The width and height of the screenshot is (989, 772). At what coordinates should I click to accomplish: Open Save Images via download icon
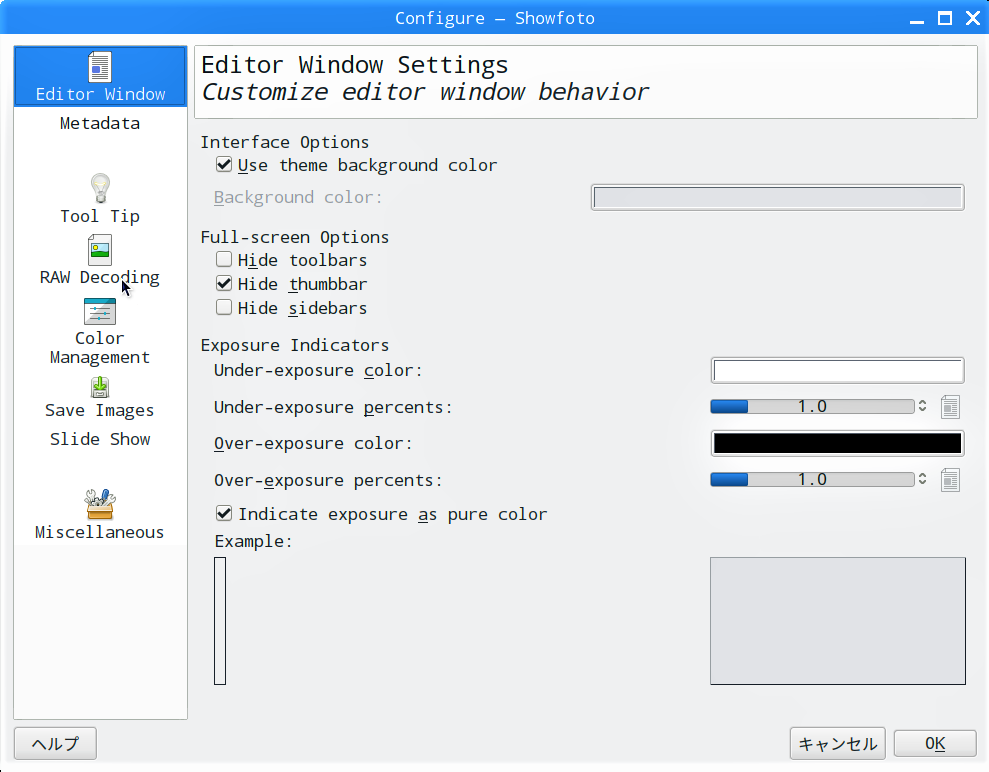pos(100,387)
